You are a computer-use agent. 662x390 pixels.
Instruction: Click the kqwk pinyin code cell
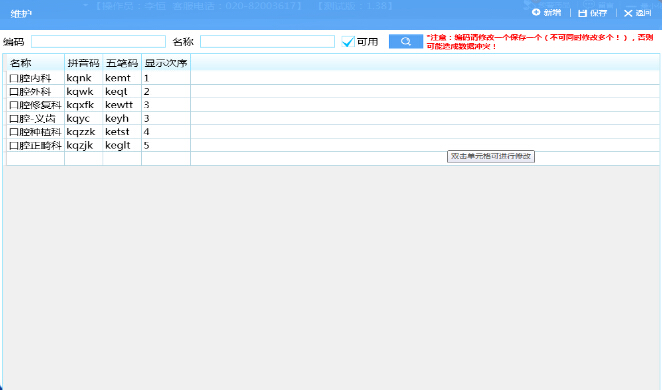(x=84, y=92)
